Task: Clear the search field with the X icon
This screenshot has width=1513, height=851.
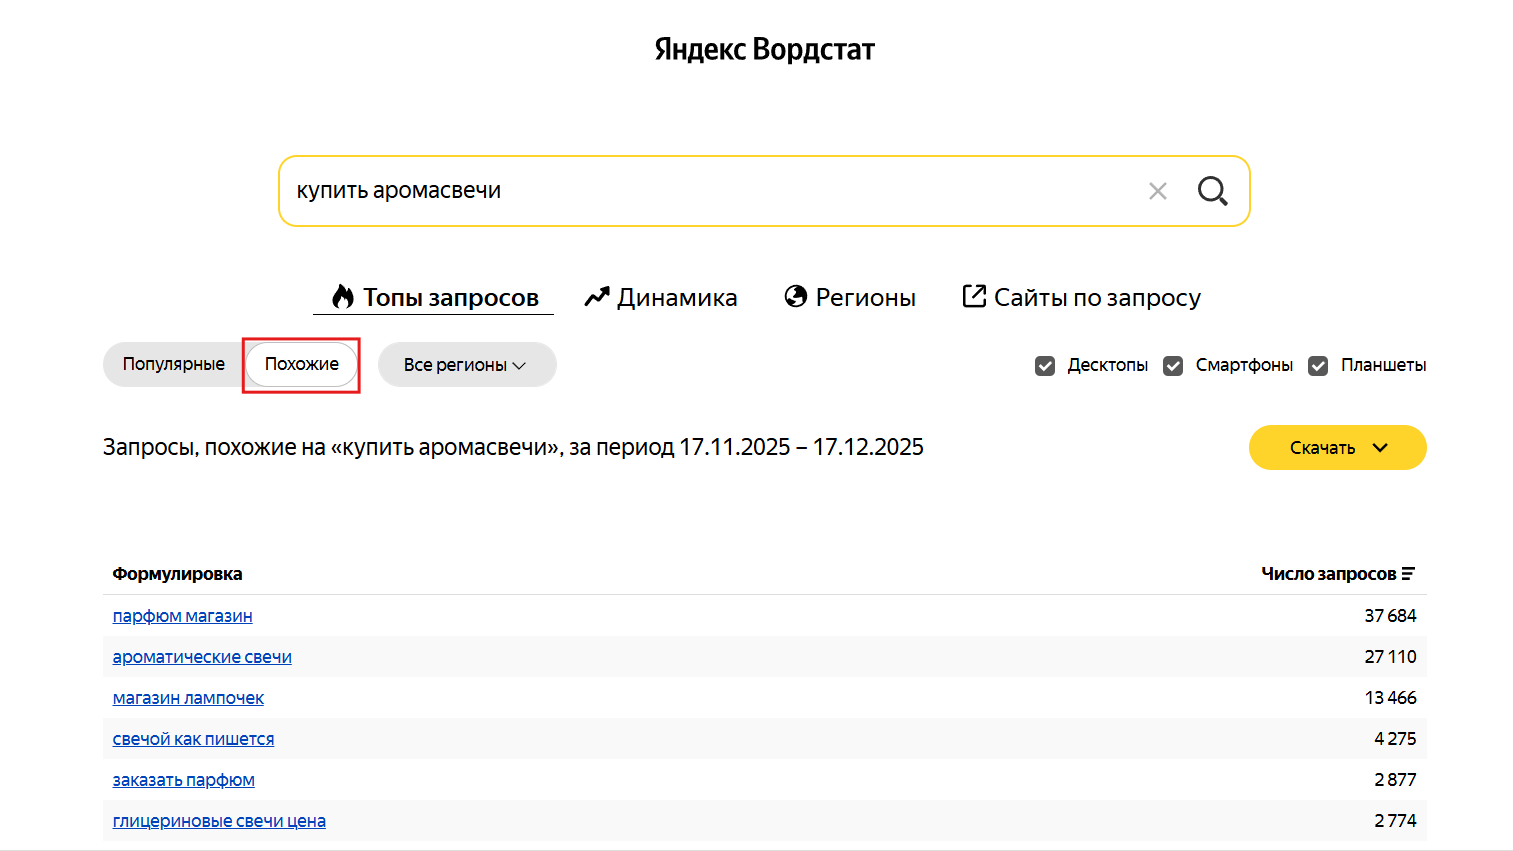Action: [1158, 191]
